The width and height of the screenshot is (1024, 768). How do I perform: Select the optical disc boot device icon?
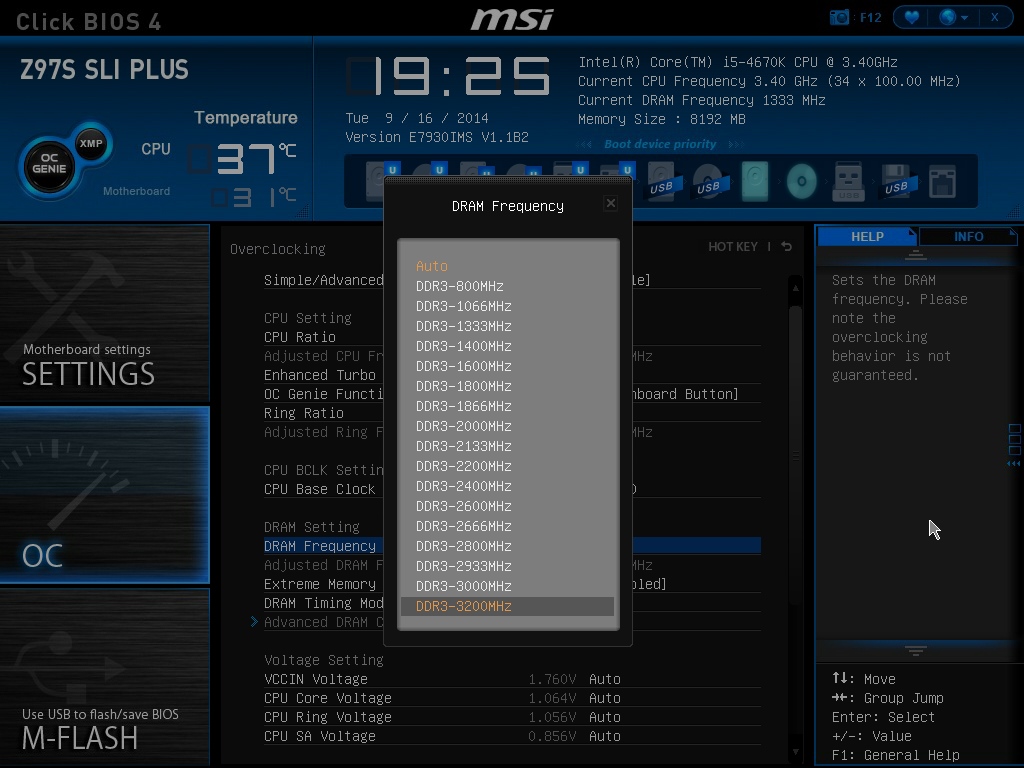(801, 182)
